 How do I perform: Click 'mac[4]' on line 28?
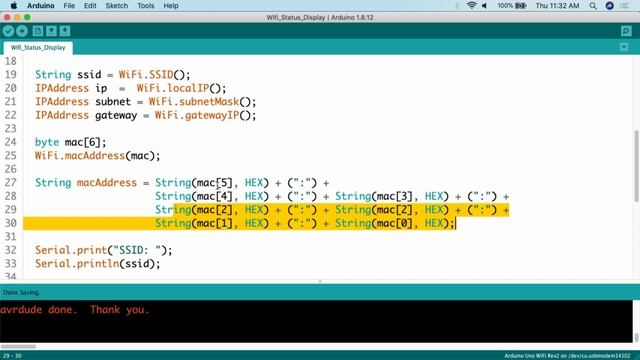214,196
